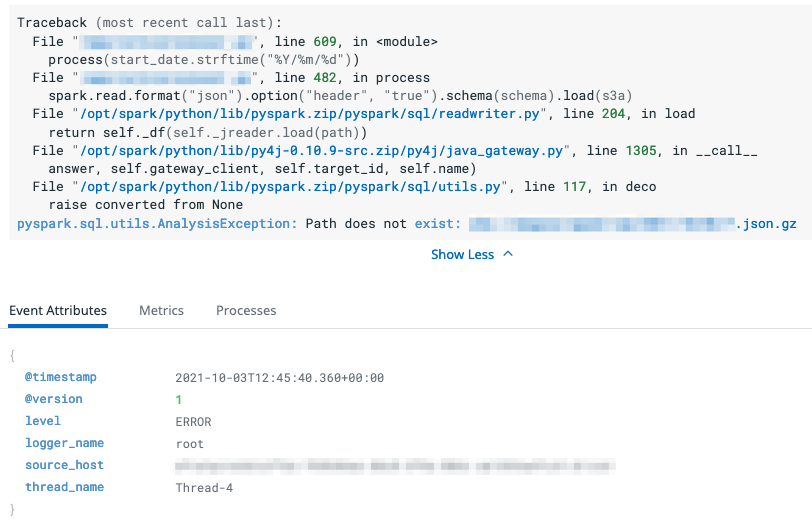Click the 'answer, self.gateway_client' code line
The height and width of the screenshot is (526, 812).
[262, 169]
